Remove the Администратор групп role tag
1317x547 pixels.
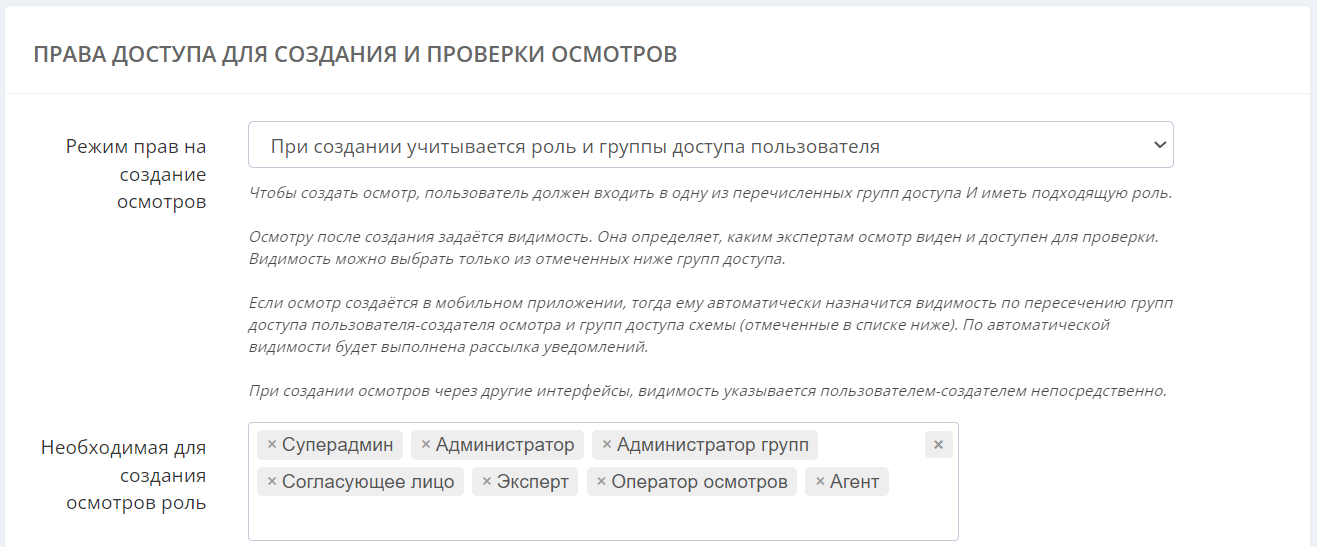(x=607, y=445)
